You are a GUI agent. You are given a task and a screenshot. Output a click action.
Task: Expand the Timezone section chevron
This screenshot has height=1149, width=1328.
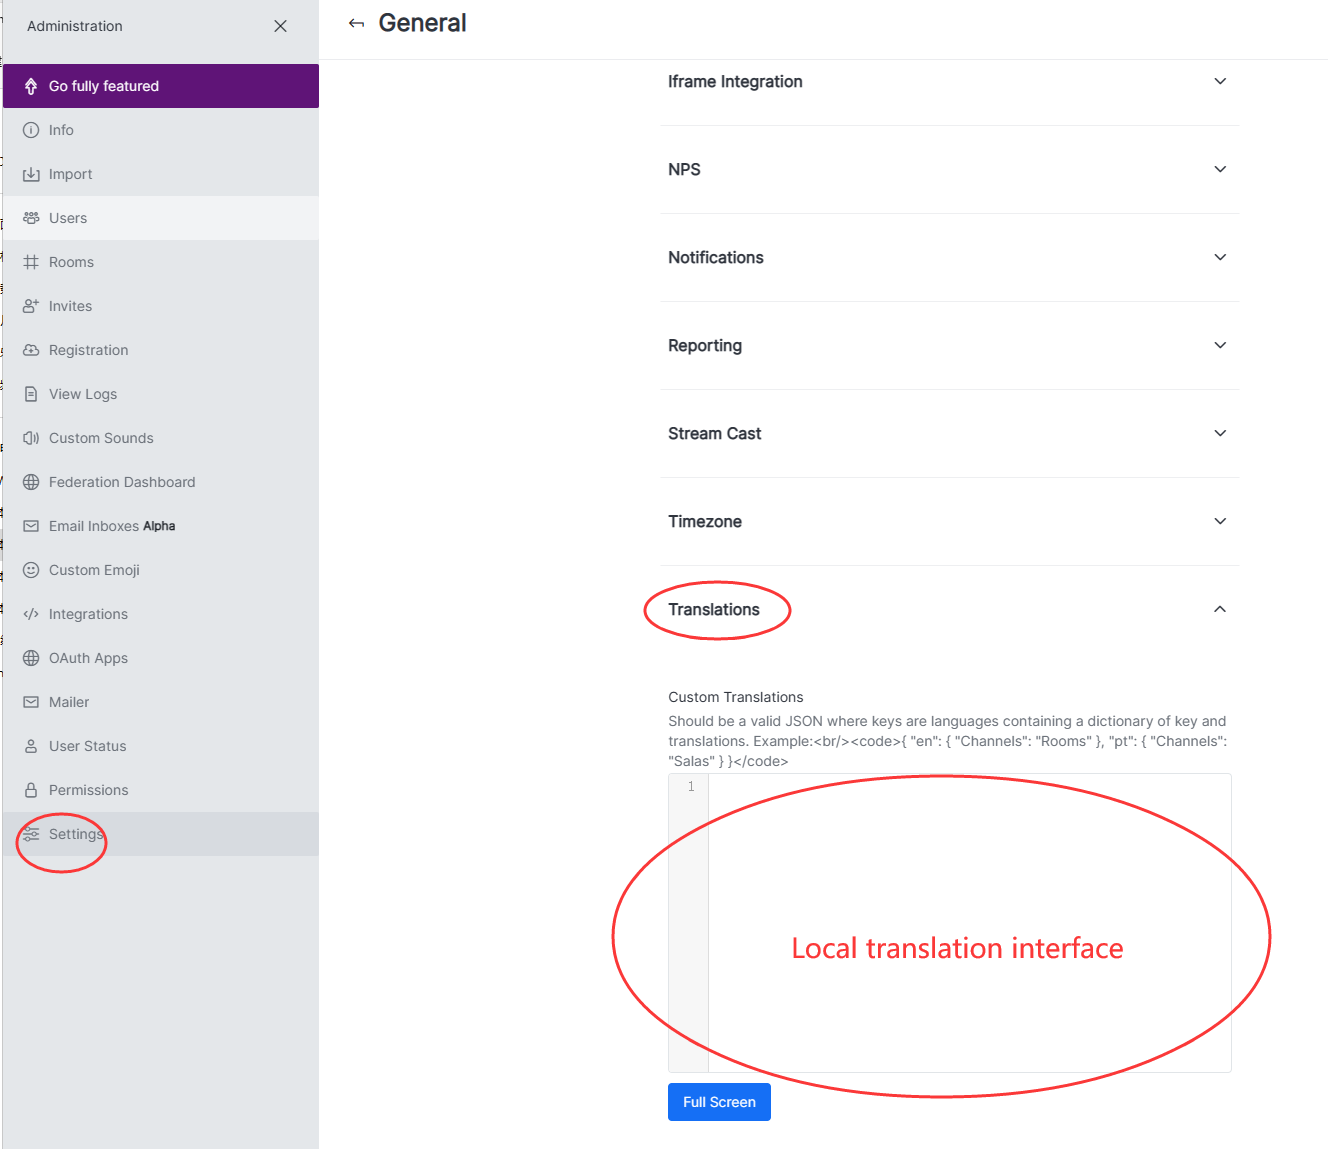1220,522
